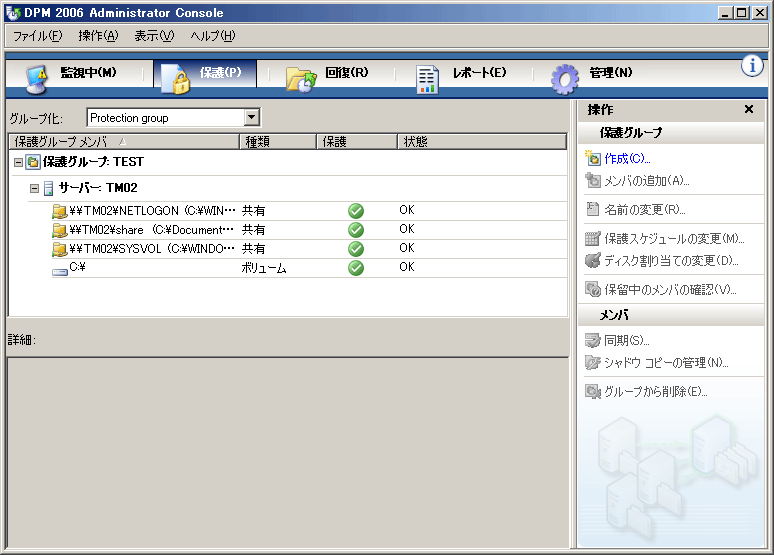Select the \\TM02\SYSVOL share row
The height and width of the screenshot is (555, 774).
coord(309,249)
